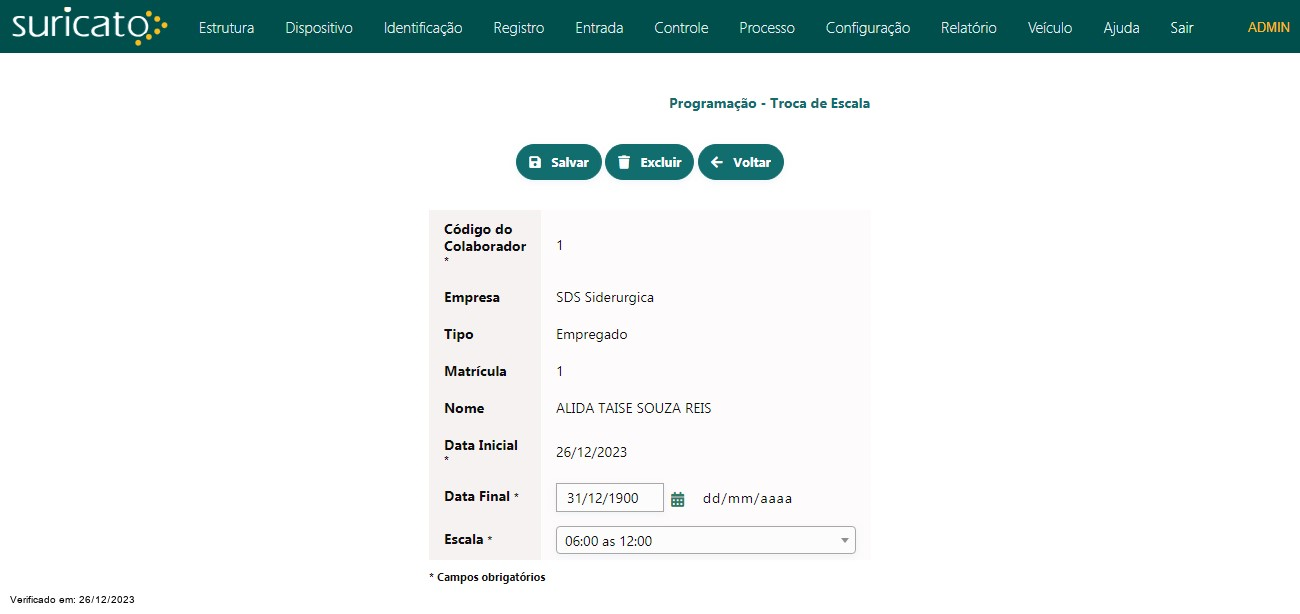Open the Veículo menu
The width and height of the screenshot is (1300, 614).
pos(1050,28)
